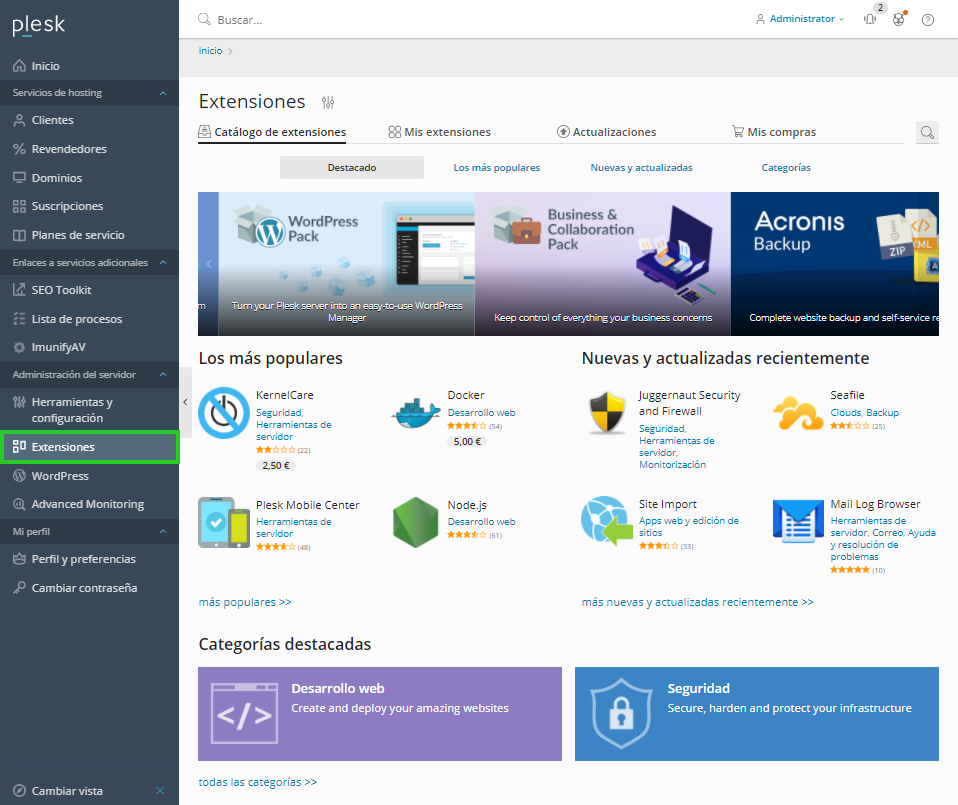The image size is (958, 805).
Task: Close the Cambiar vista bar with X
Action: 160,791
